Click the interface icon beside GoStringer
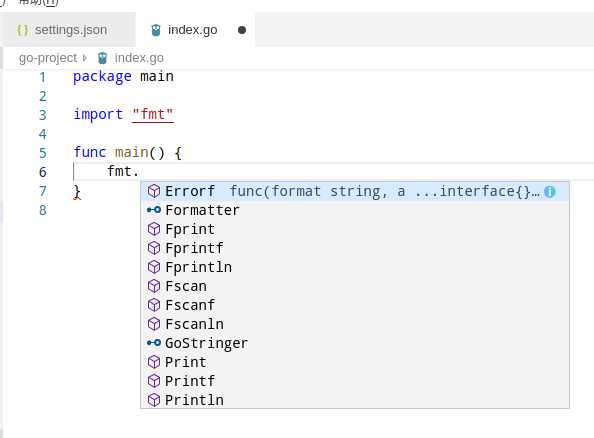 click(x=154, y=343)
